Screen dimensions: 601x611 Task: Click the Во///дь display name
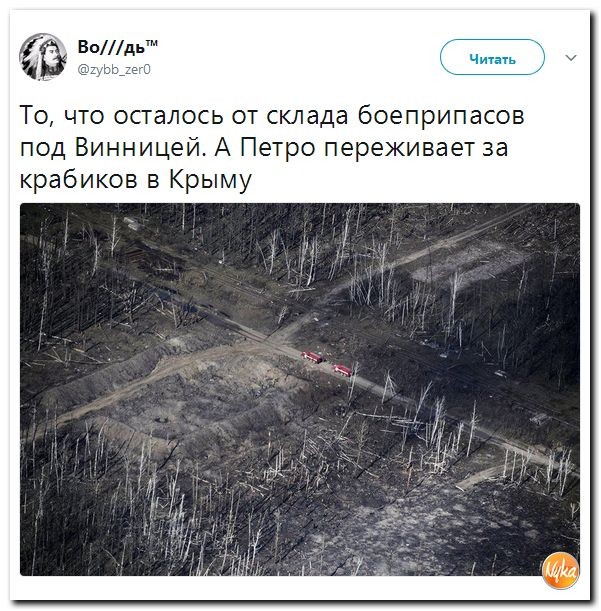coord(111,48)
